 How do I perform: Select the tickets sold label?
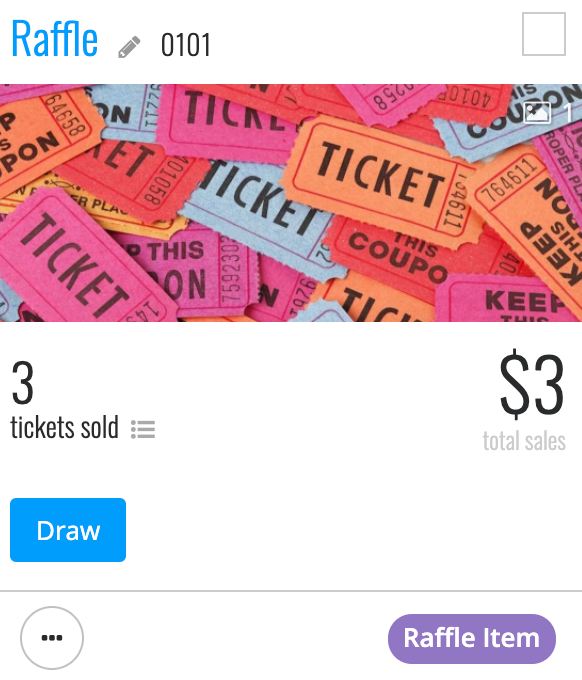click(x=64, y=428)
